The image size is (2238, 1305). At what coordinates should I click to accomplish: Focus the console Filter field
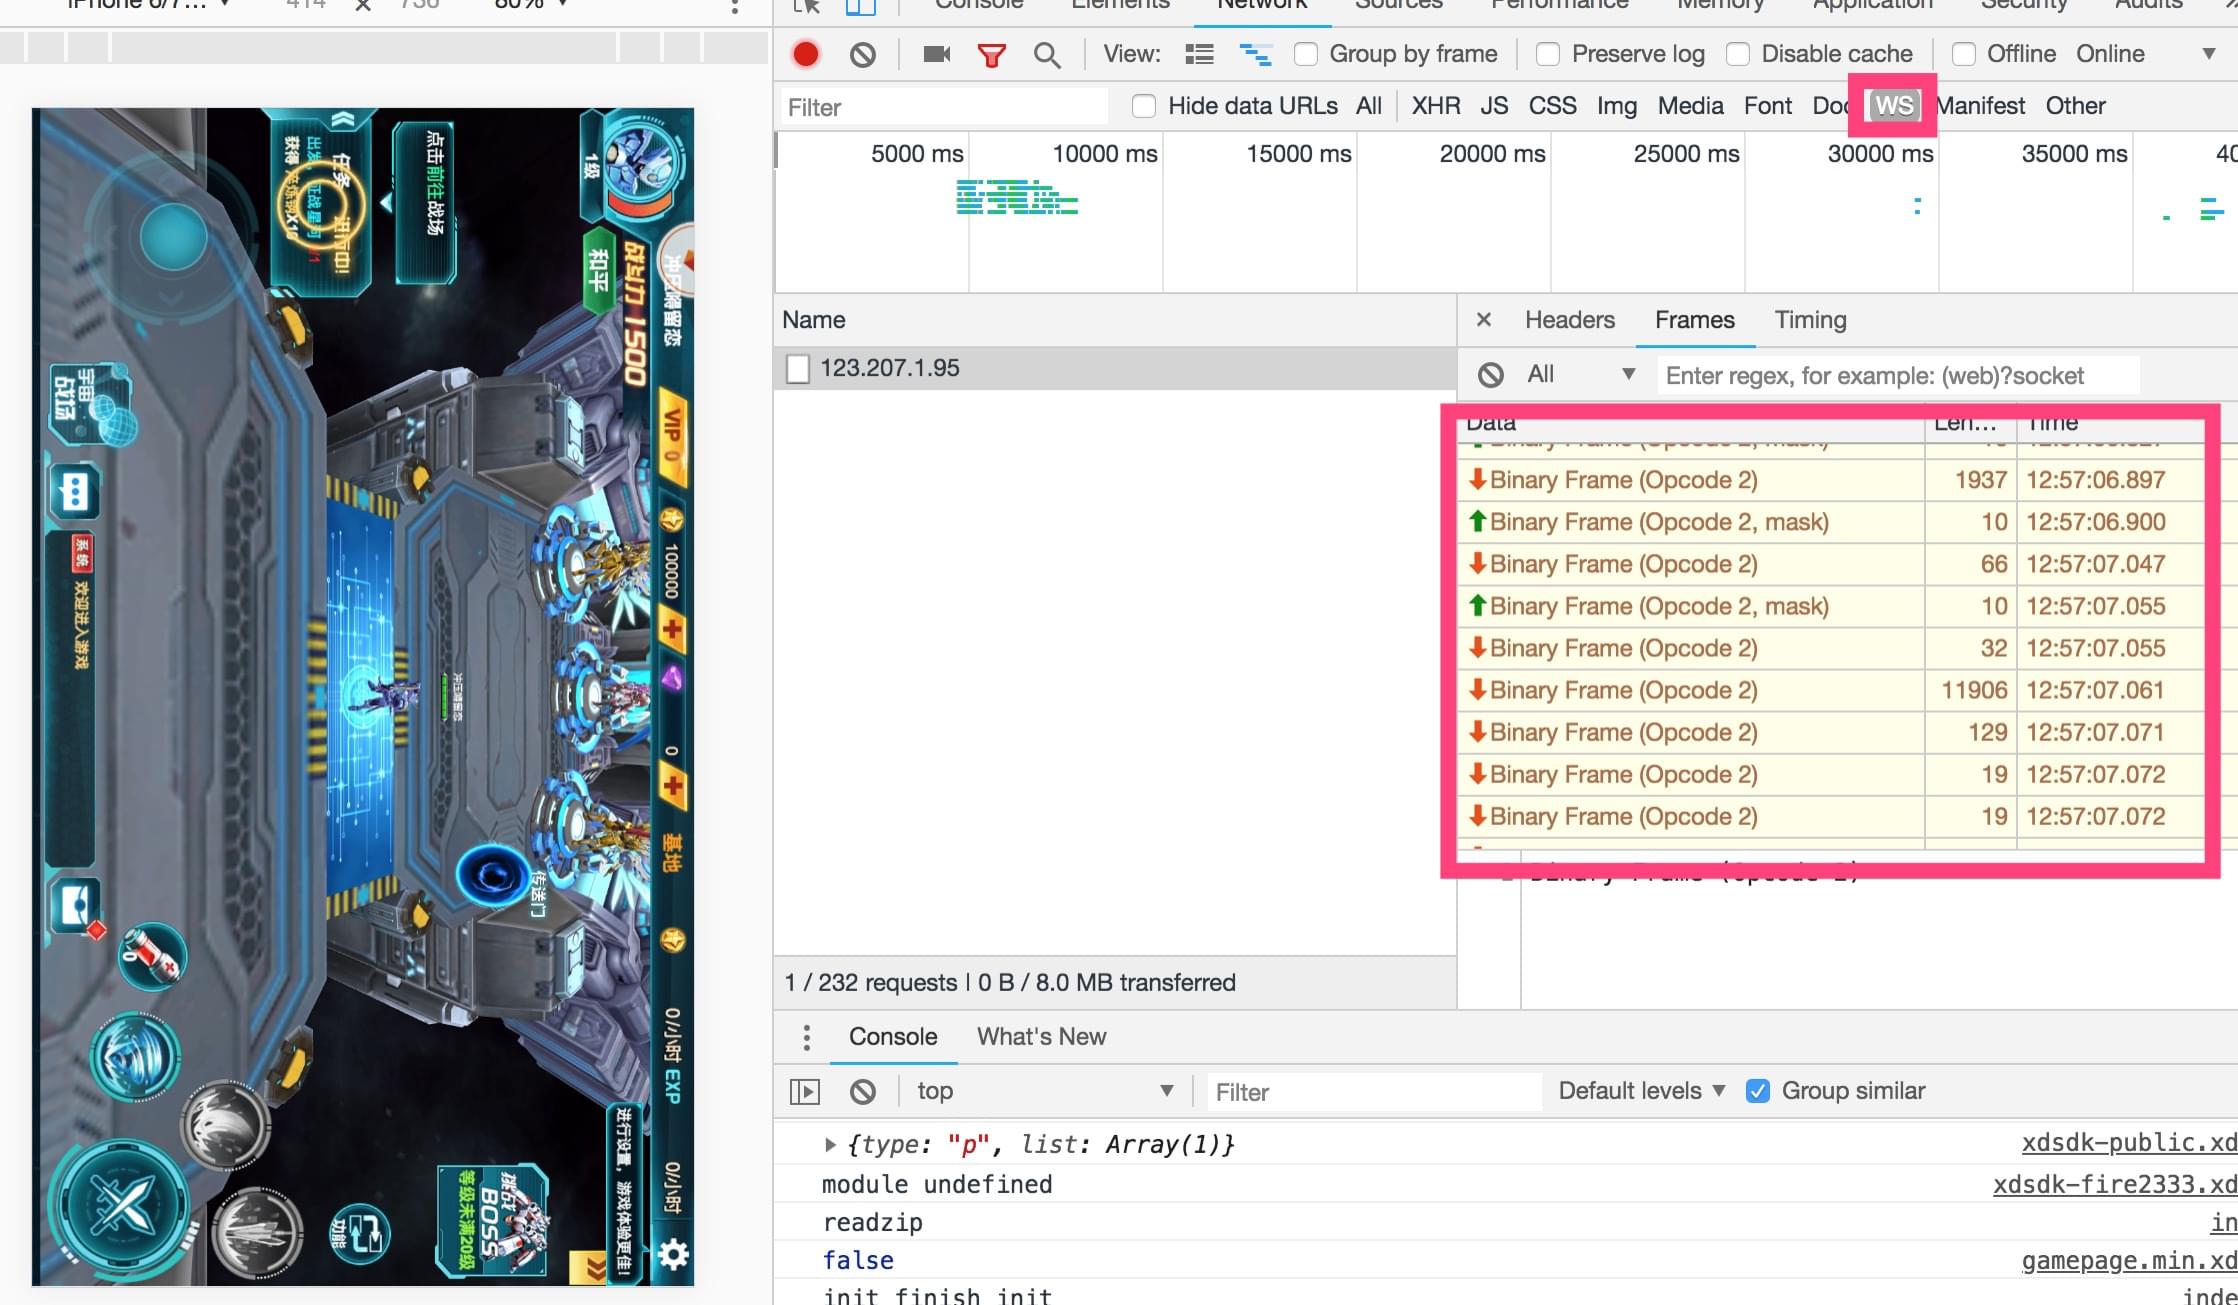[x=1373, y=1092]
